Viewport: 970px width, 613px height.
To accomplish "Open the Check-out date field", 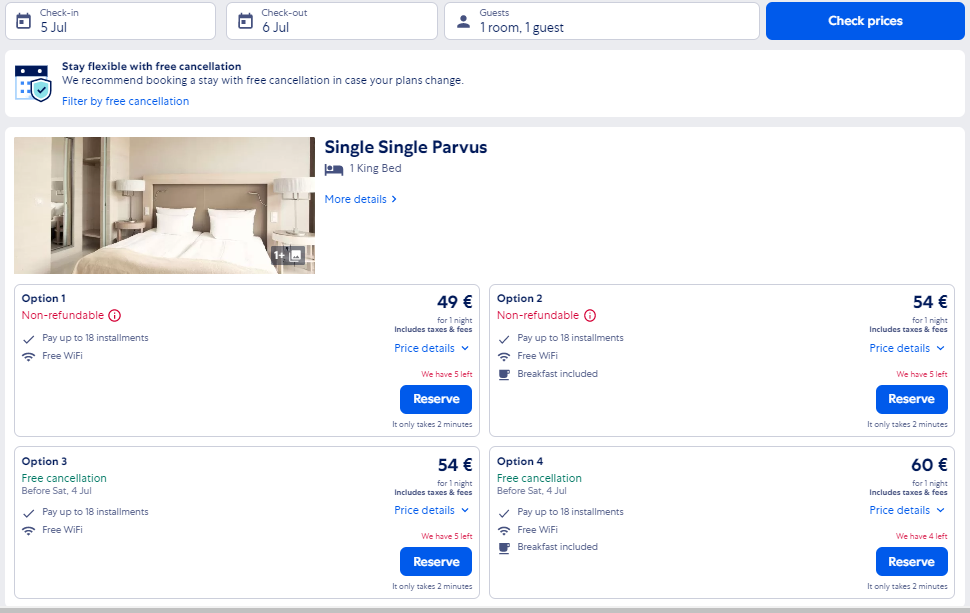I will (332, 21).
